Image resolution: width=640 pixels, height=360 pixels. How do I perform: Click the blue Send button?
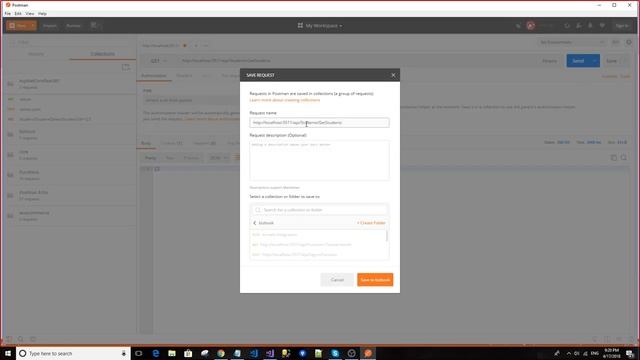(x=578, y=61)
